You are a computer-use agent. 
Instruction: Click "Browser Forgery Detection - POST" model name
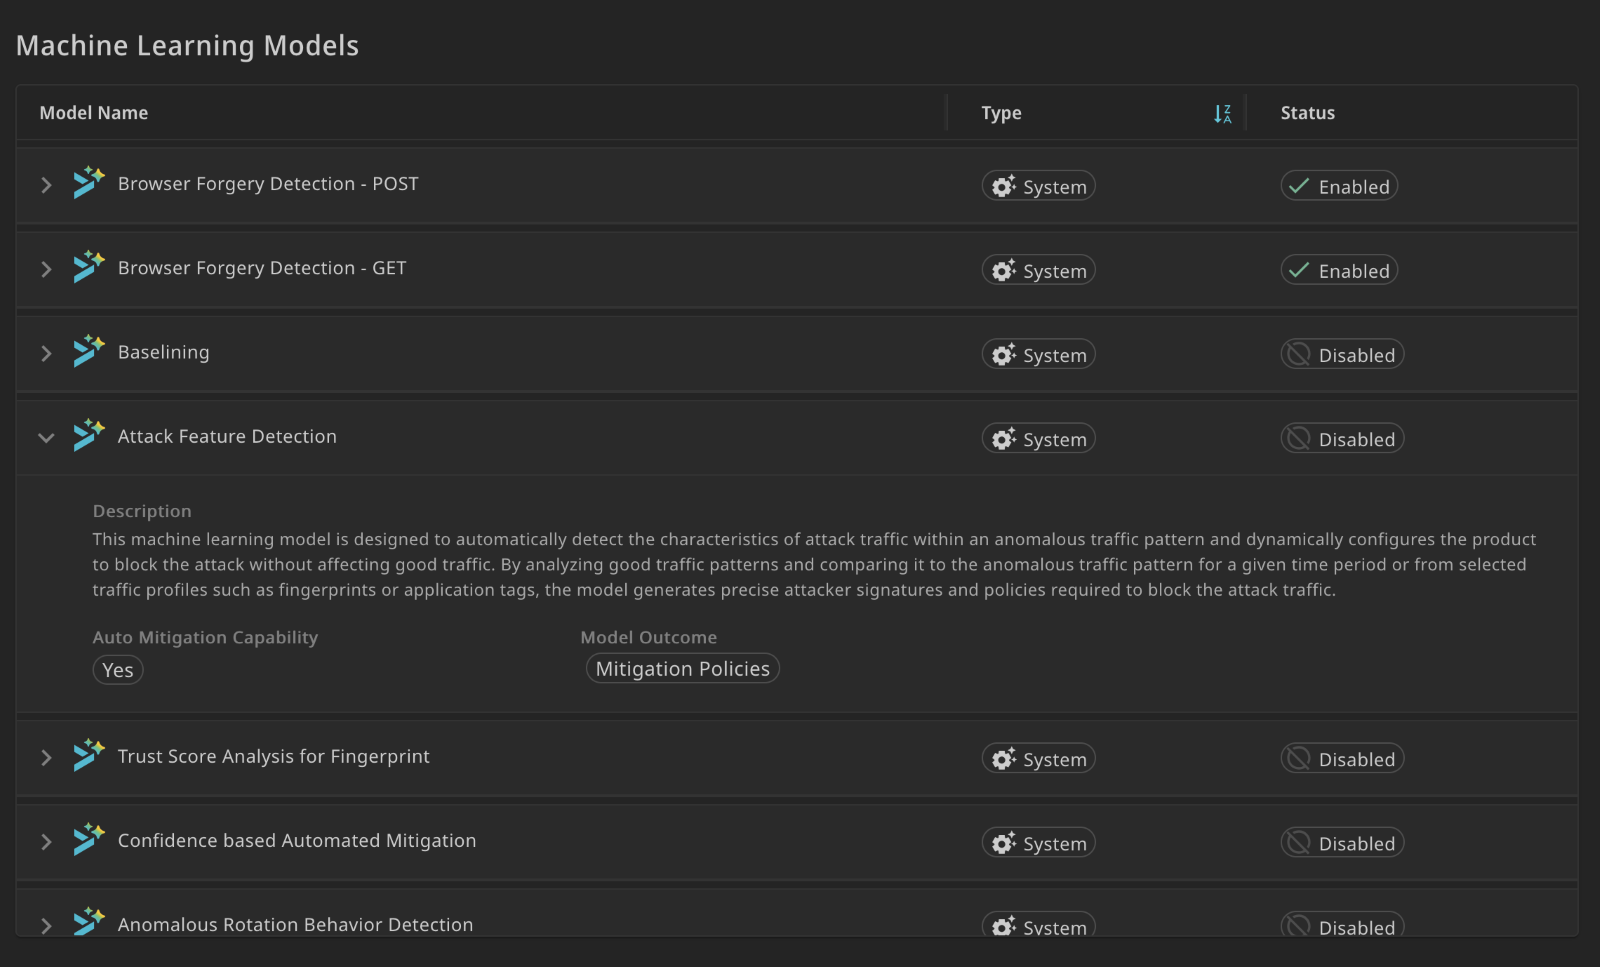point(268,184)
